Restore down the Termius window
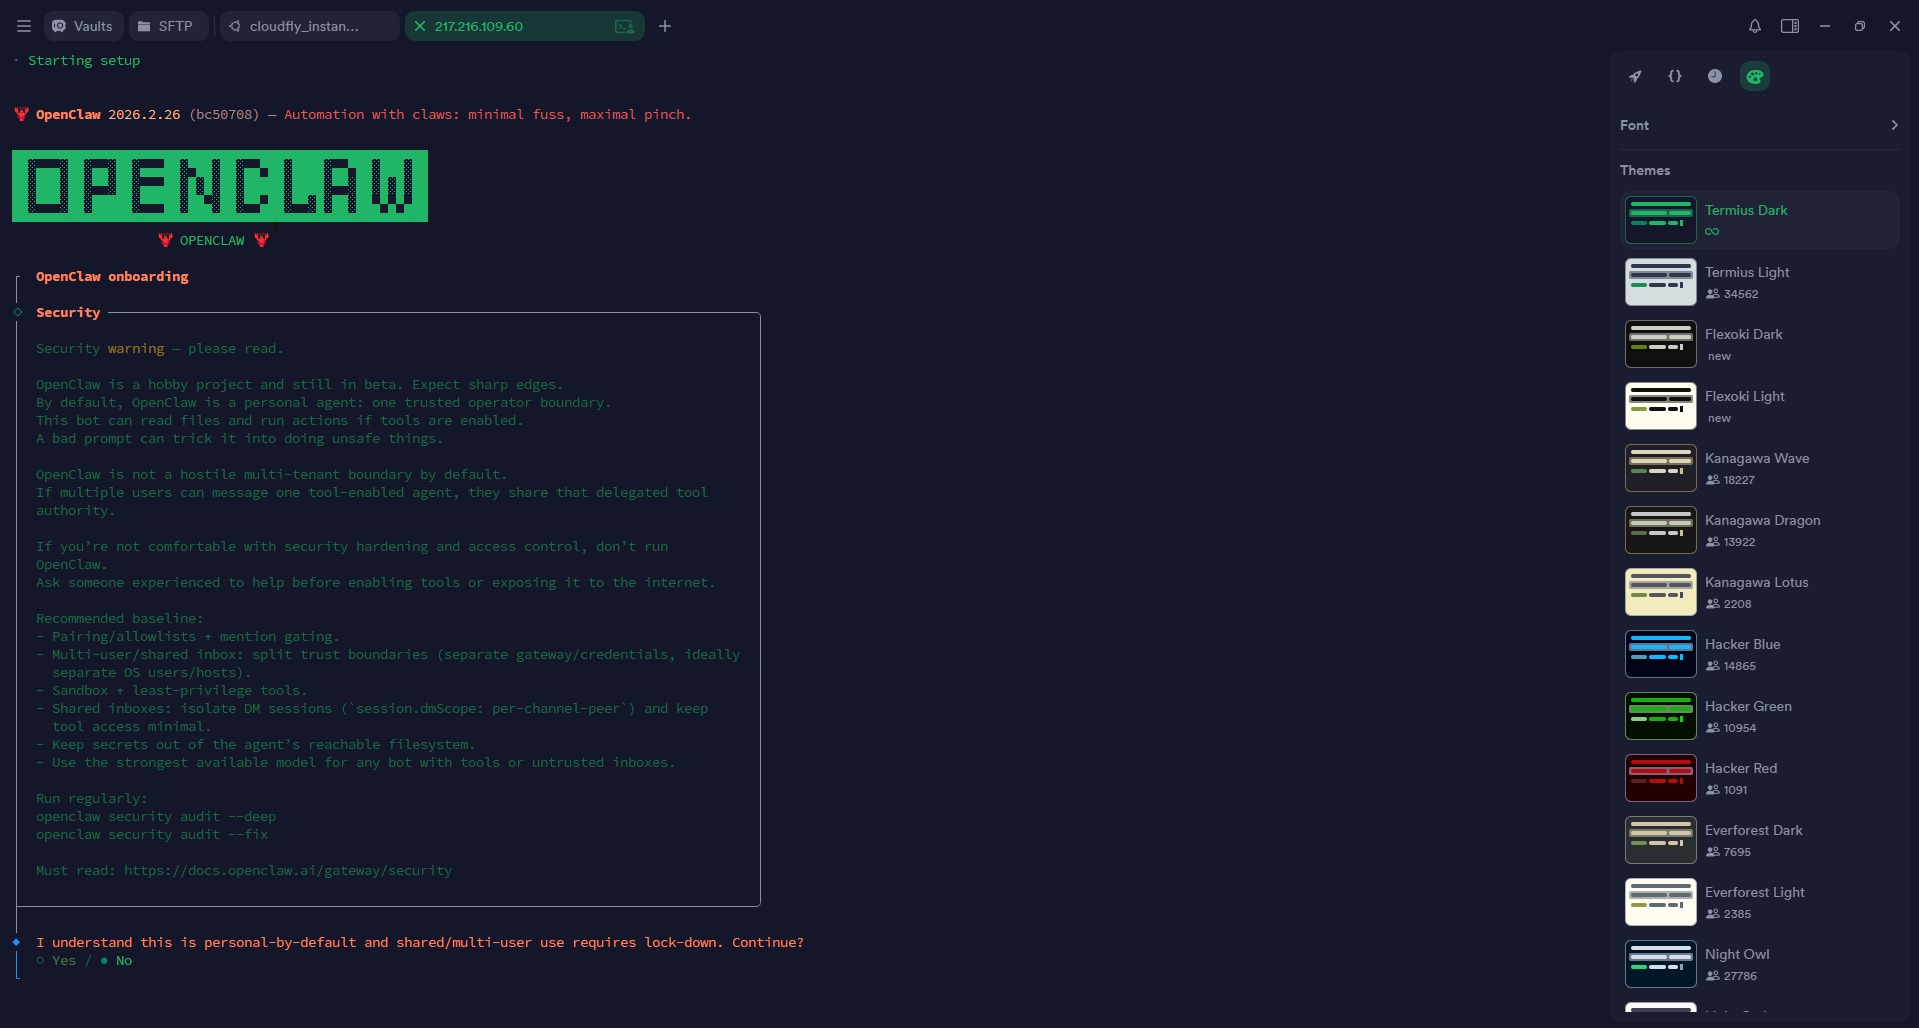The height and width of the screenshot is (1028, 1919). [x=1860, y=26]
